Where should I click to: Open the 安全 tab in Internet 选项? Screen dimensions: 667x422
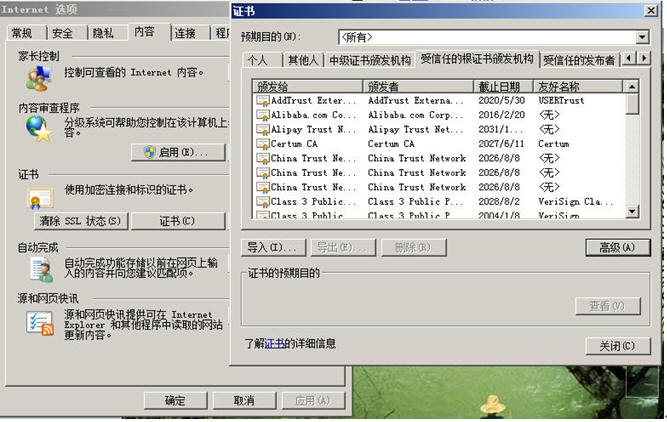(x=63, y=33)
